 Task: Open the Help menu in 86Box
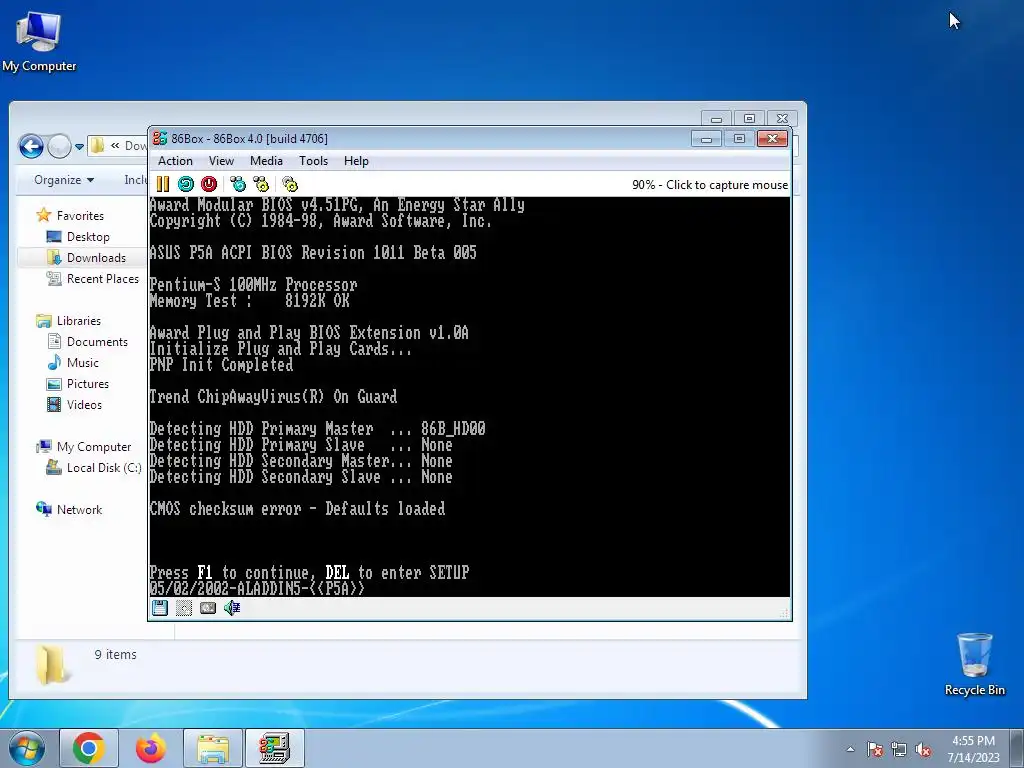coord(357,161)
